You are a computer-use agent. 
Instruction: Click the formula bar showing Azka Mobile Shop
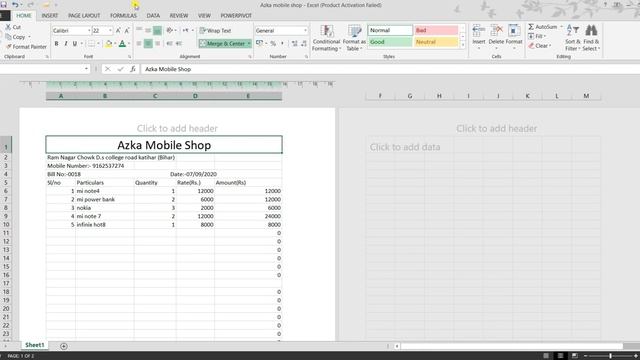pos(390,69)
